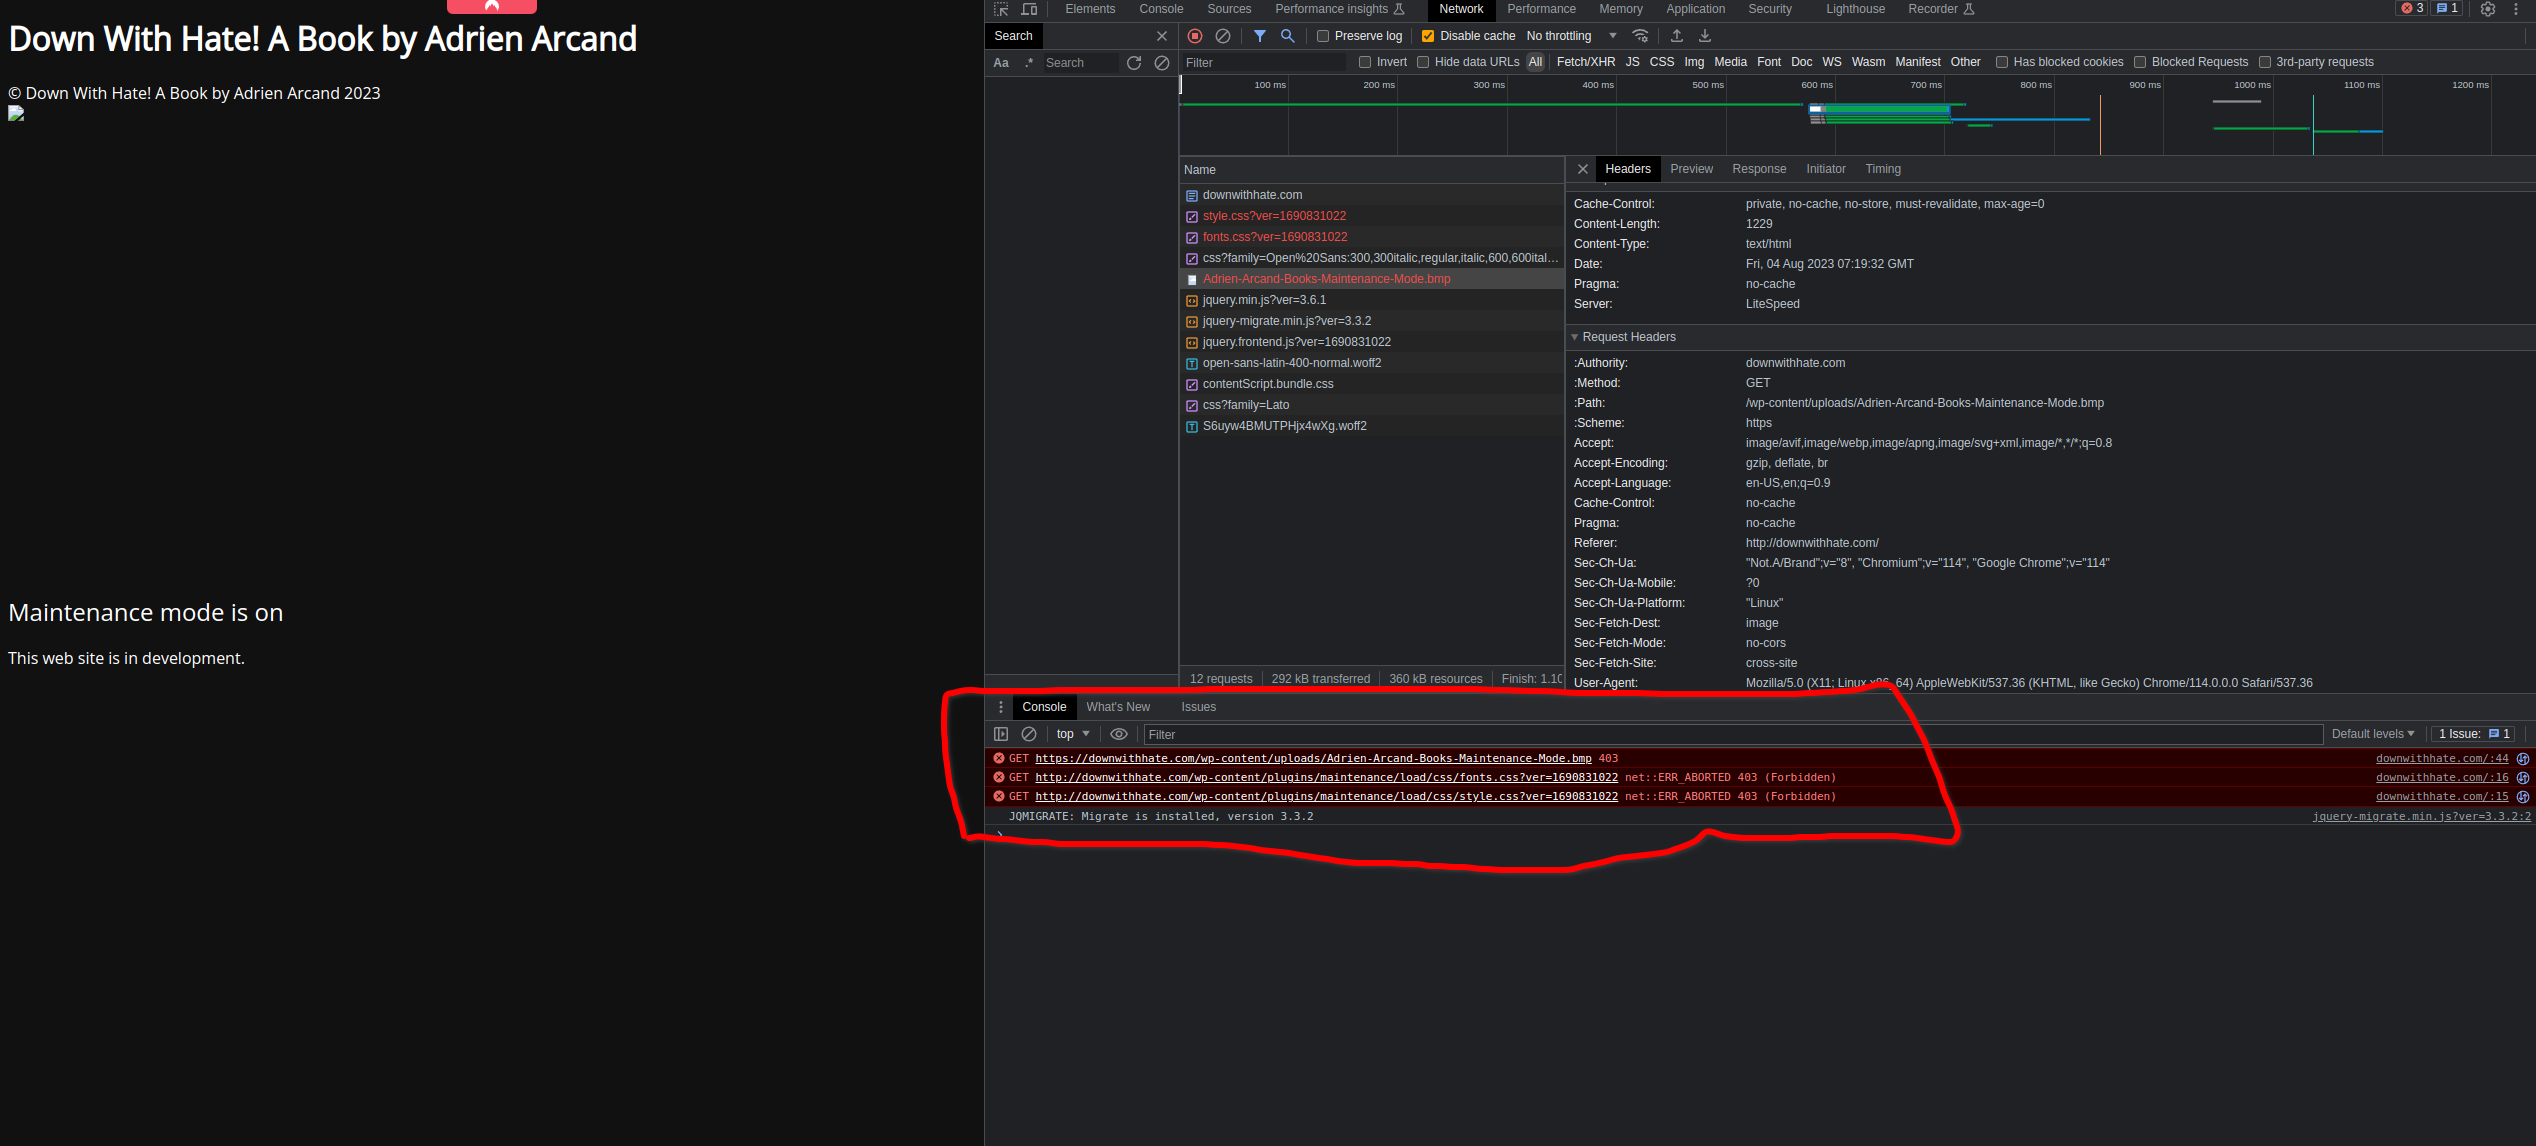
Task: Filter requests by CSS type
Action: pyautogui.click(x=1661, y=62)
